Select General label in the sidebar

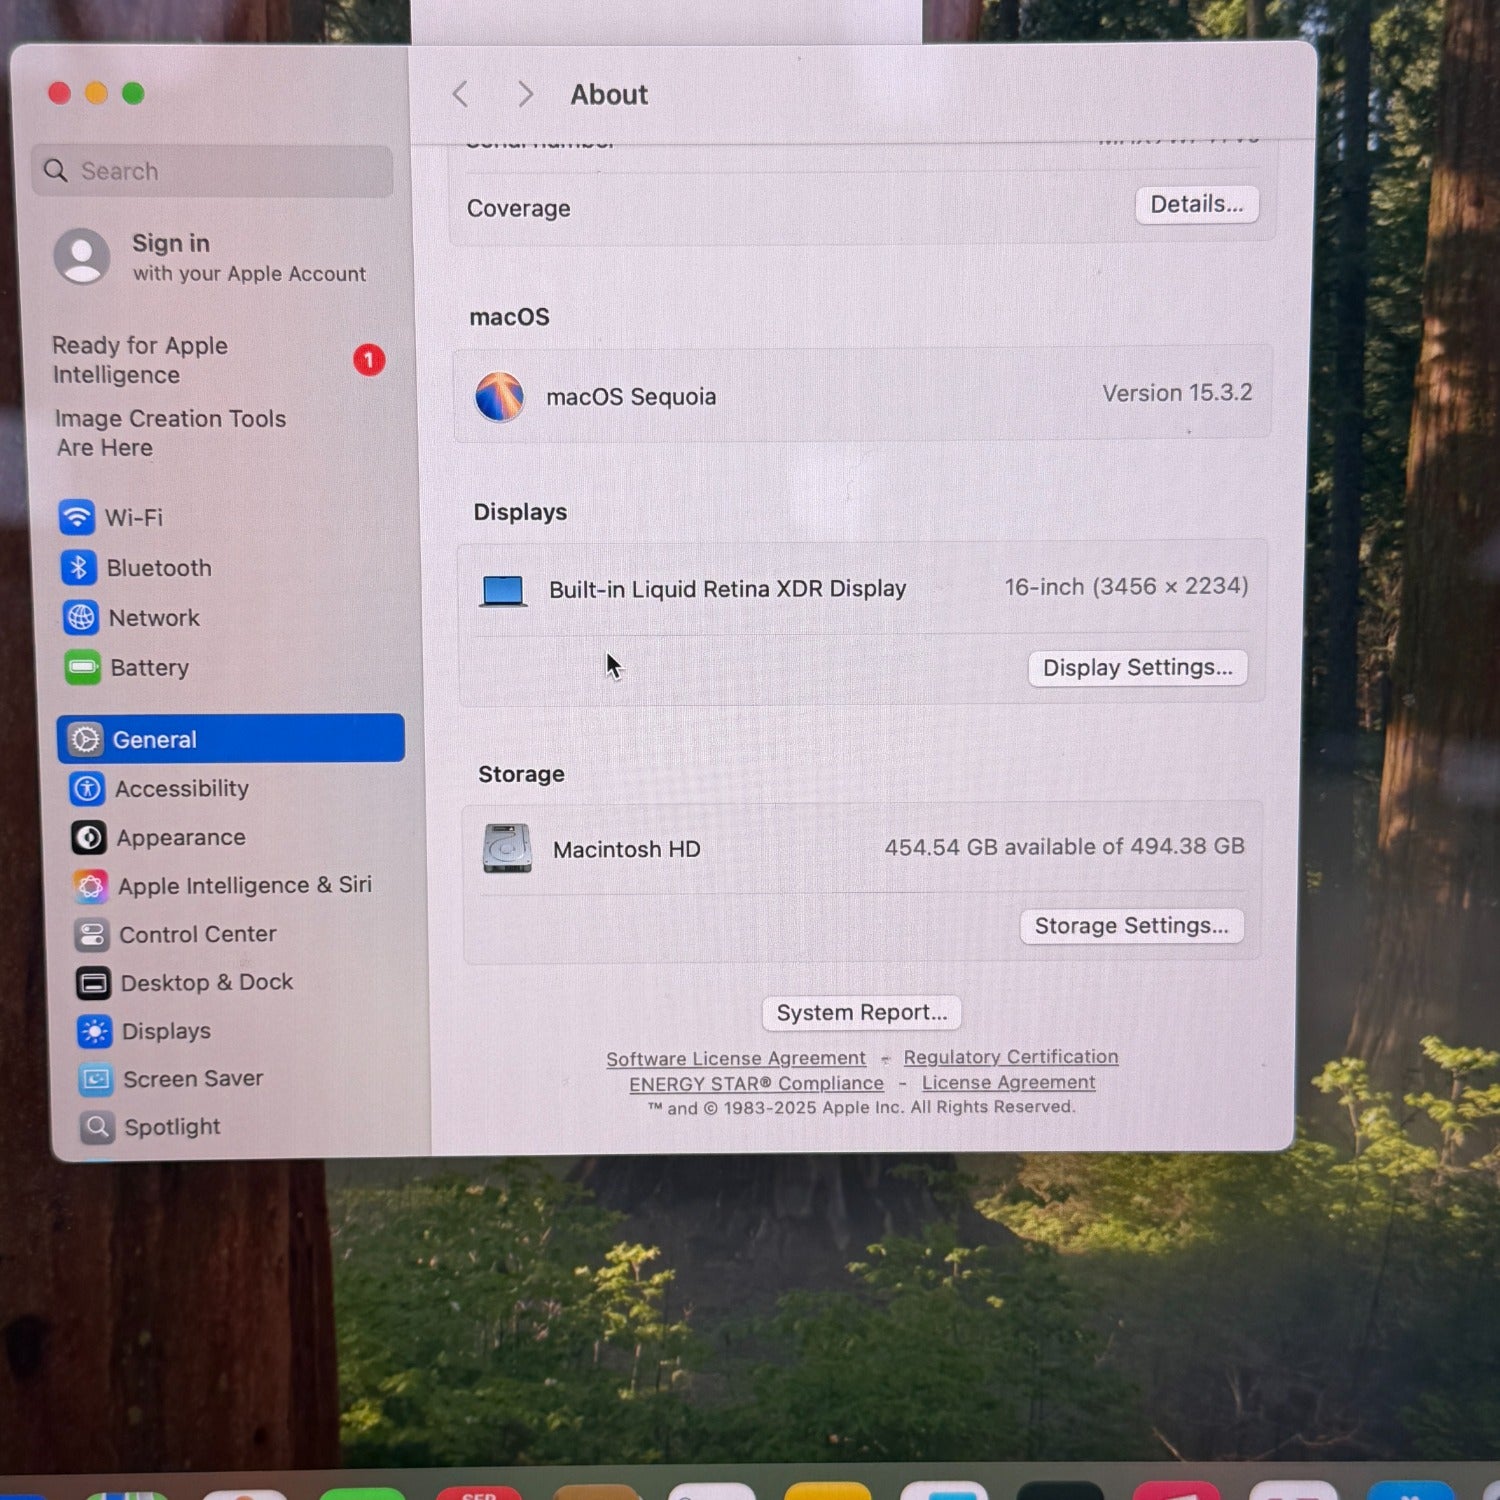[155, 740]
